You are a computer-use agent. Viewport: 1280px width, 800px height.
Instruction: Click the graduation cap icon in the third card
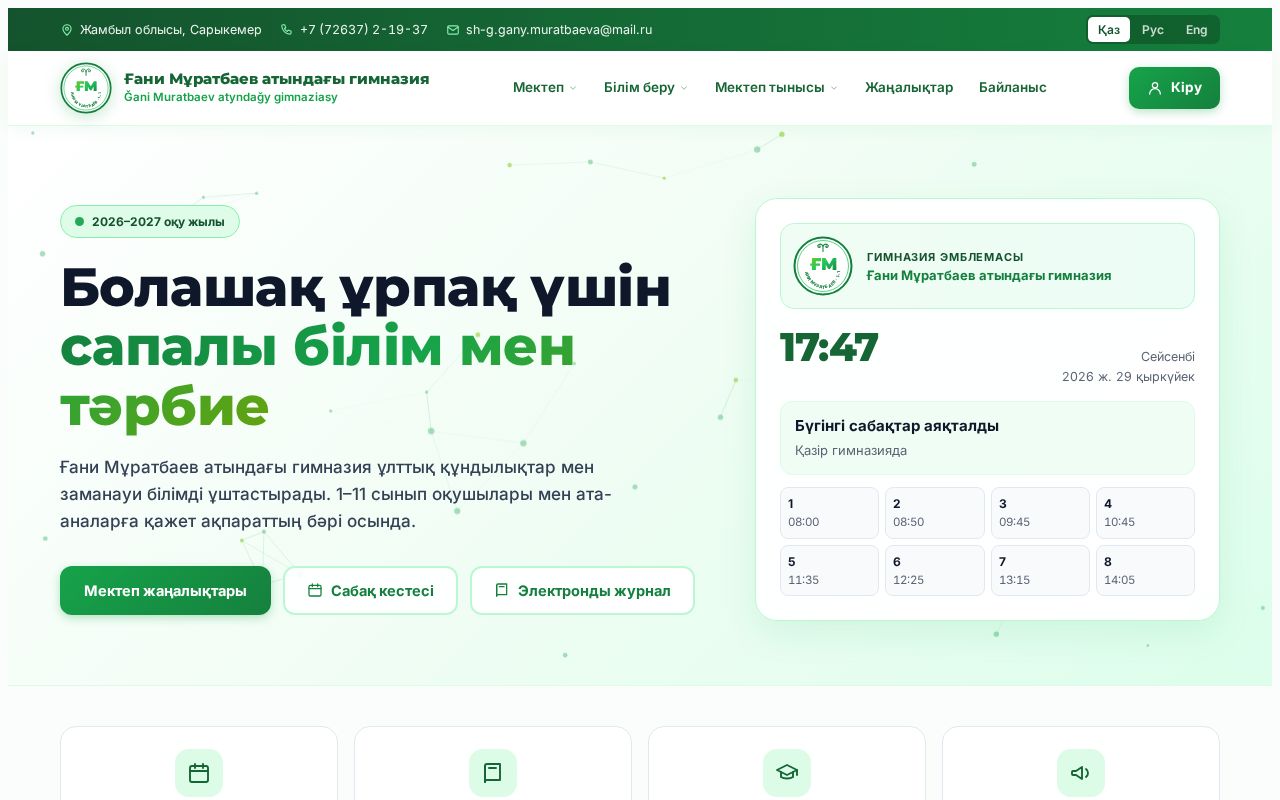787,773
